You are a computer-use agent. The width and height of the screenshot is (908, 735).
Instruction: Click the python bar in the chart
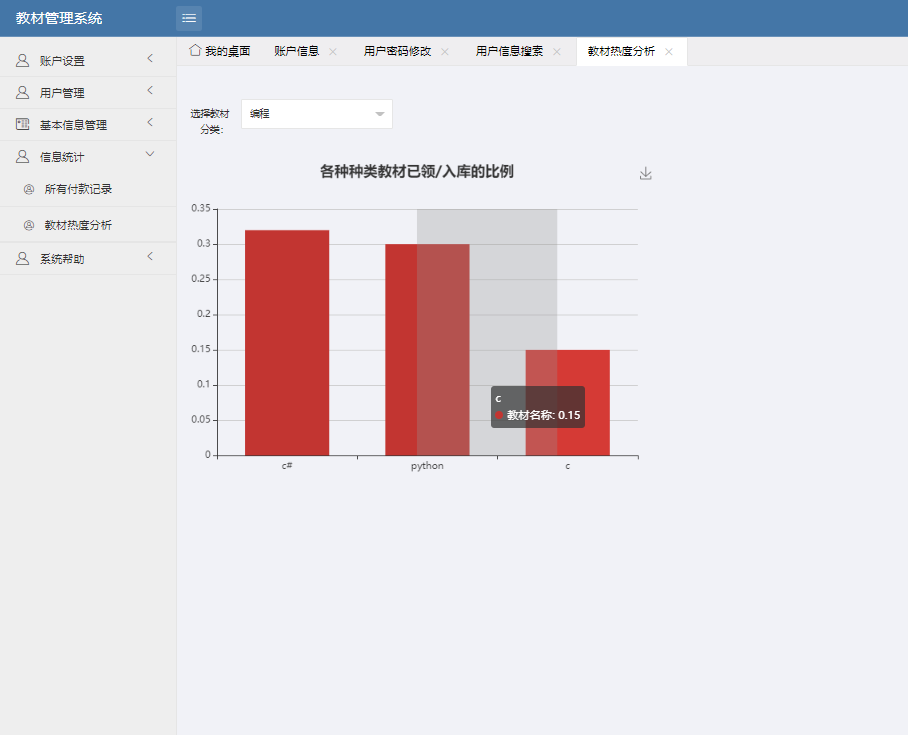(x=427, y=350)
